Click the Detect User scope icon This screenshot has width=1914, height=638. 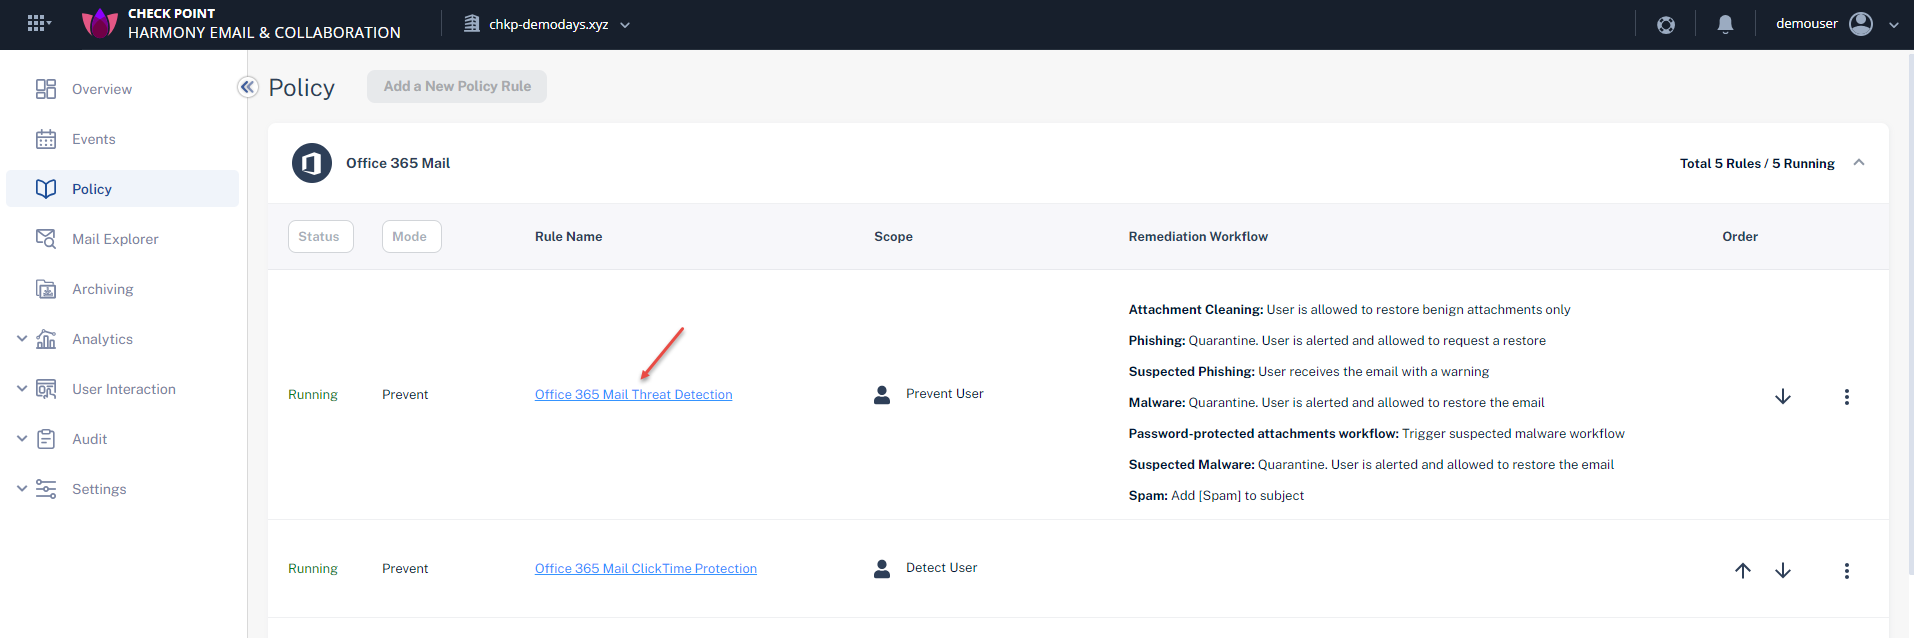pyautogui.click(x=882, y=569)
